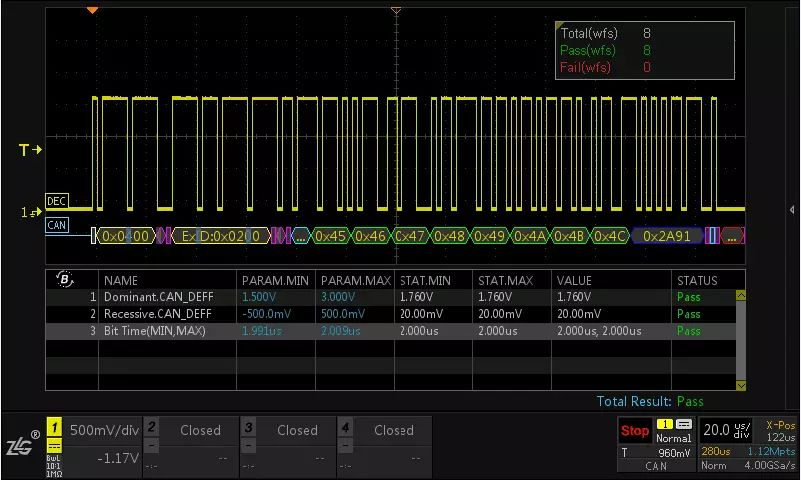Click the Normal trigger mode label

pos(673,438)
